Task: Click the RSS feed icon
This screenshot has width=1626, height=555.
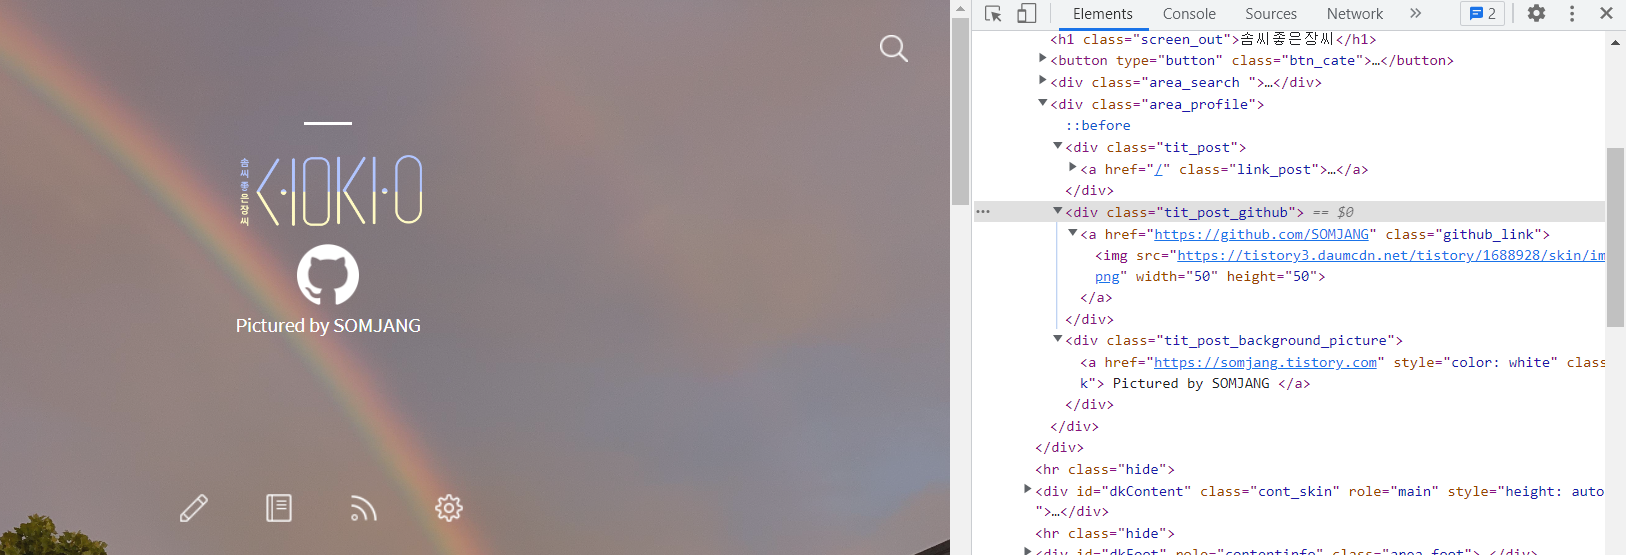Action: click(x=363, y=508)
